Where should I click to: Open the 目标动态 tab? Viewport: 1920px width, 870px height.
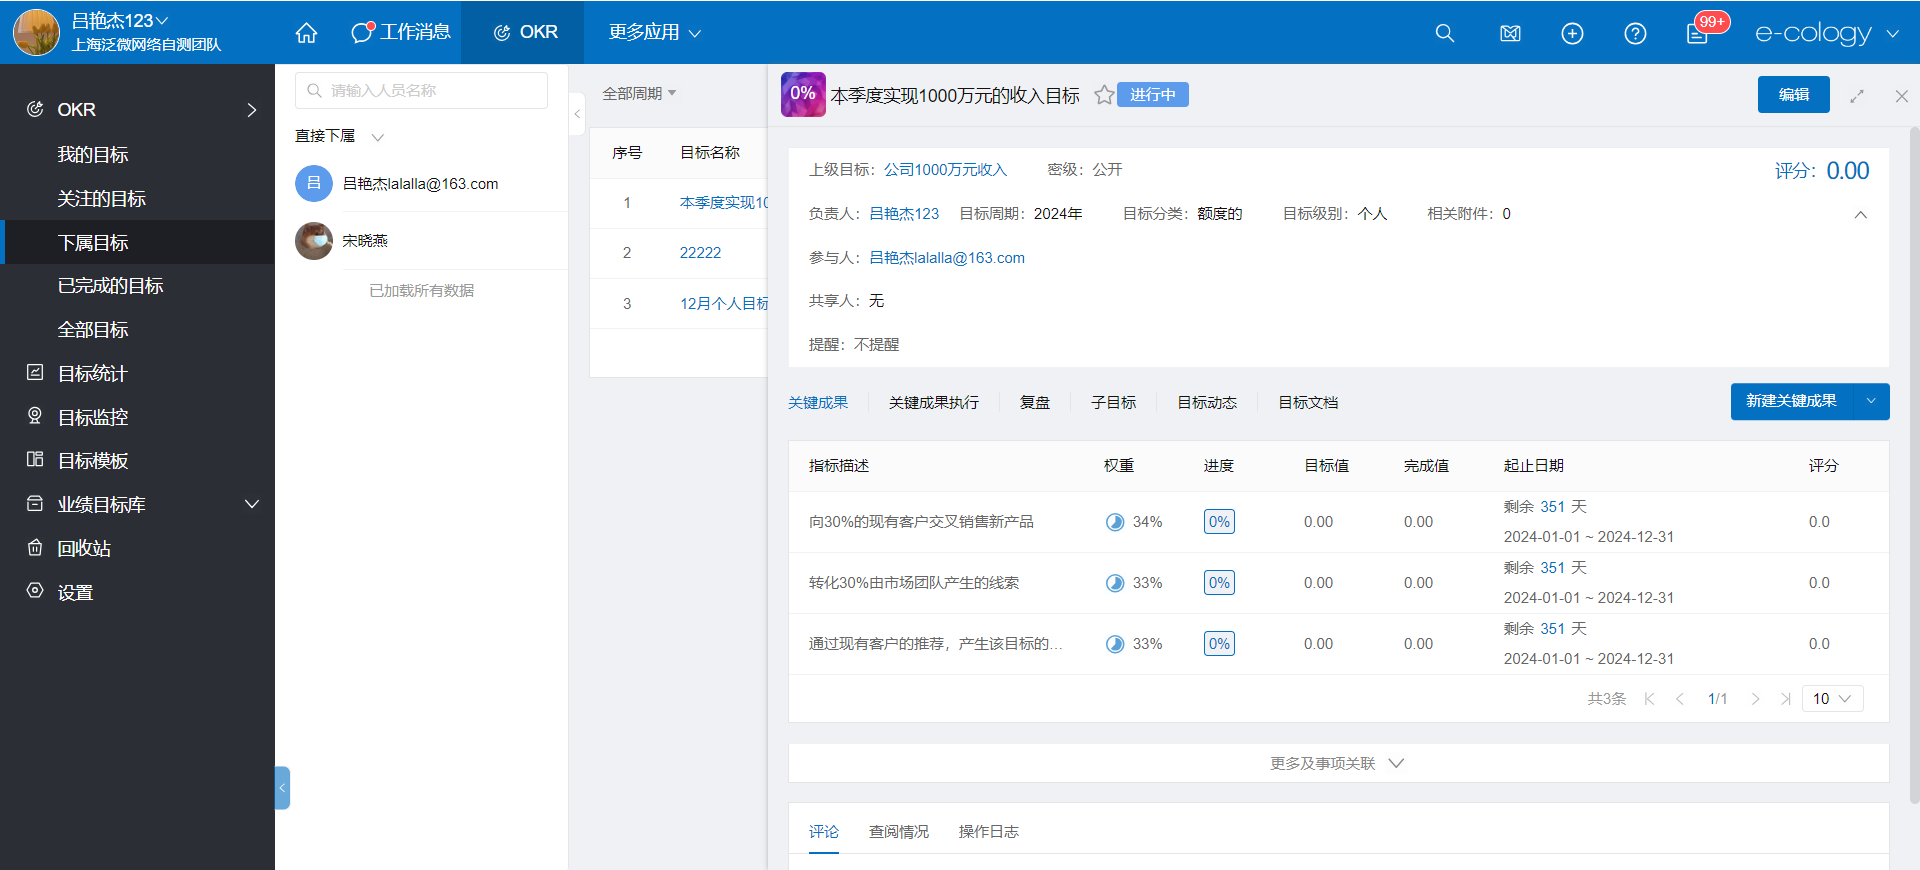(1207, 402)
